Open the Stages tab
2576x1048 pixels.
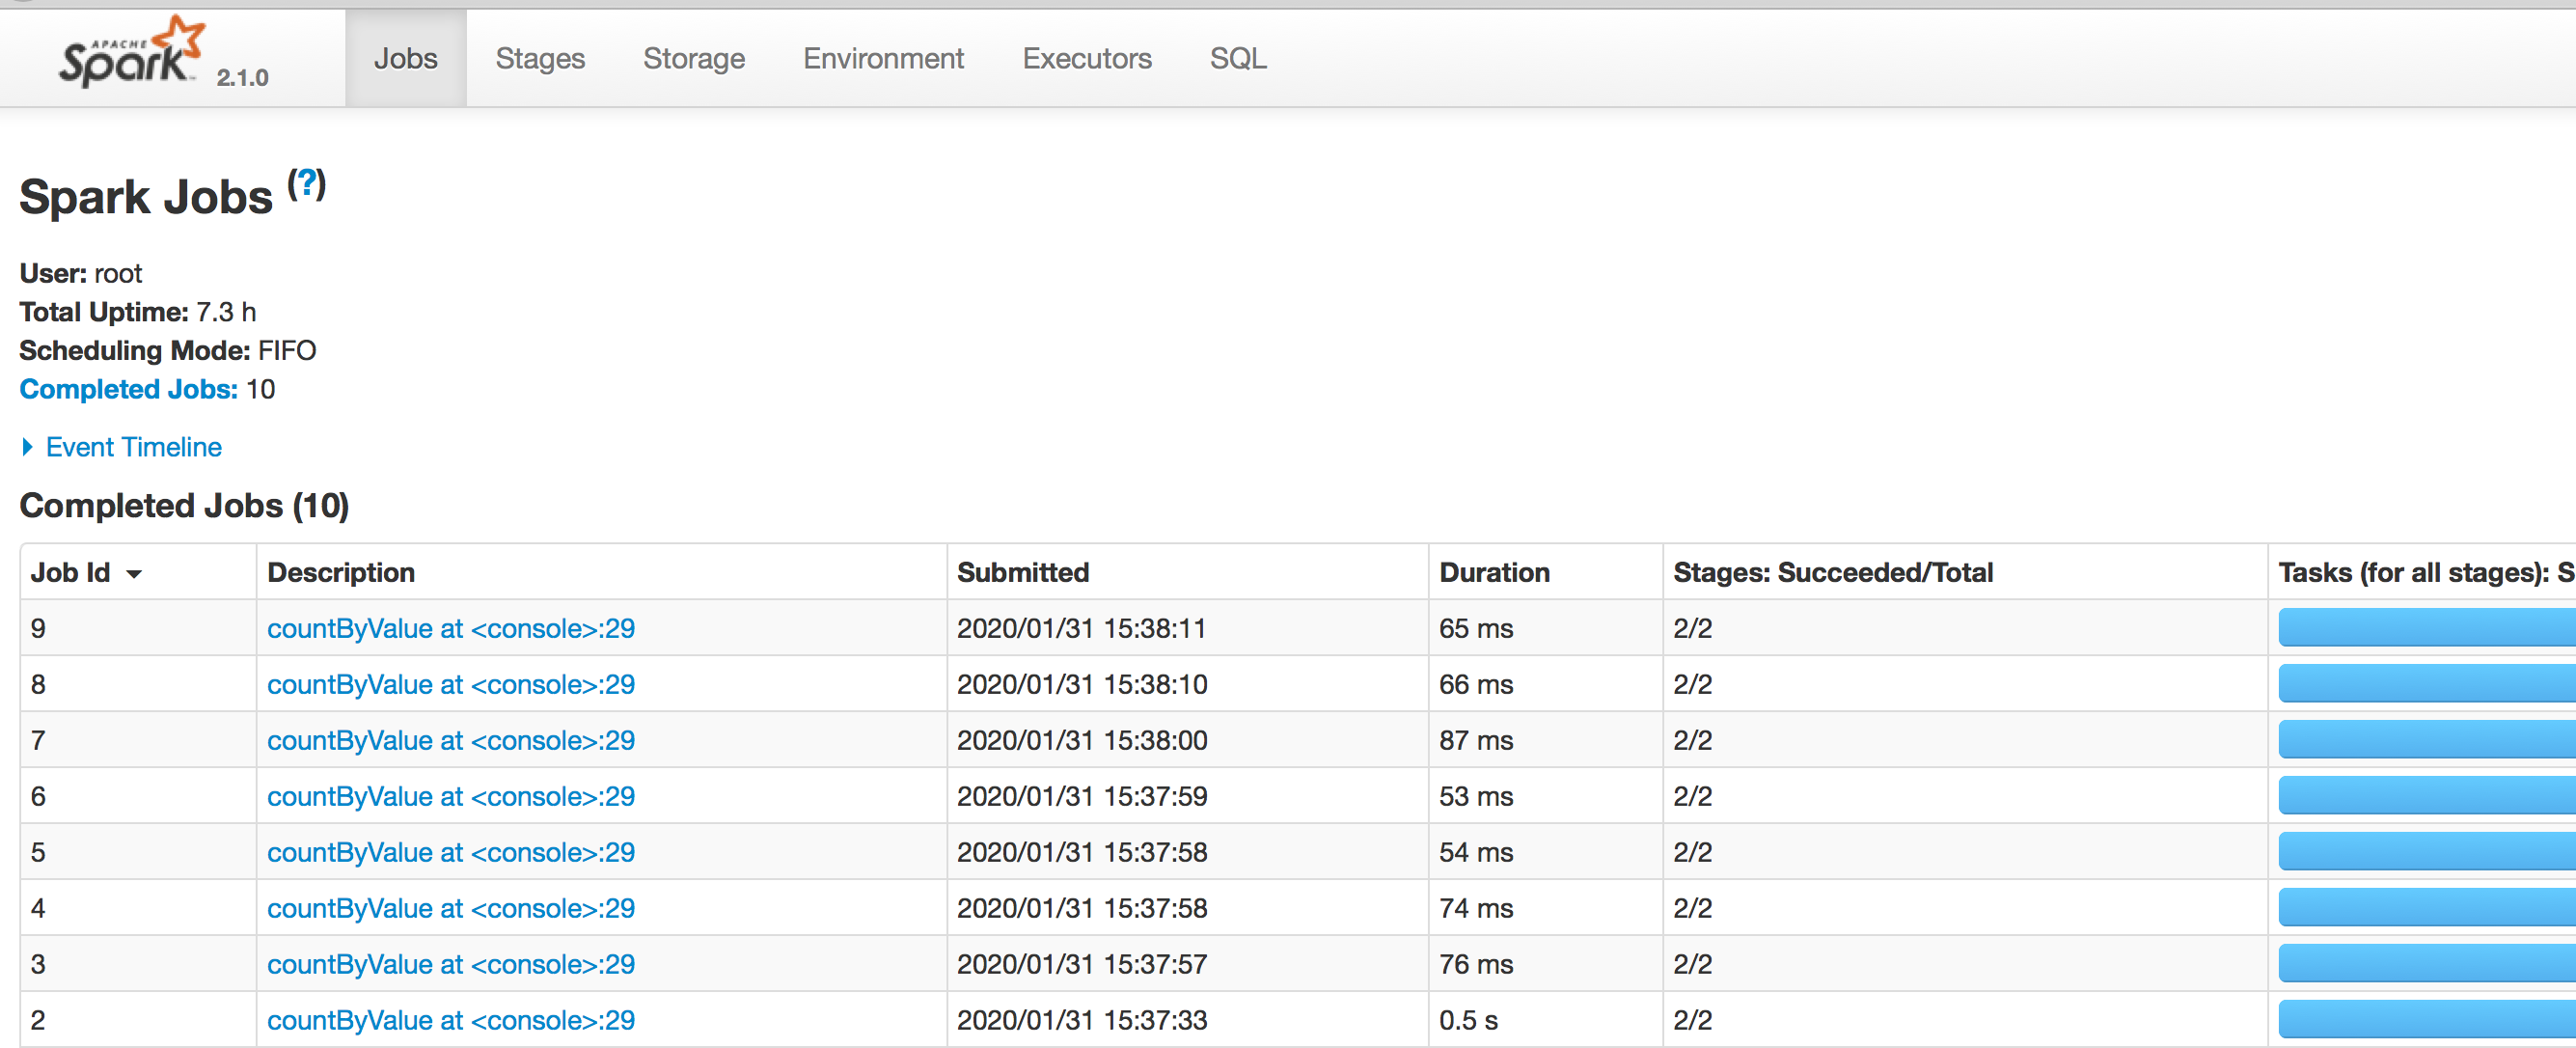pyautogui.click(x=540, y=58)
